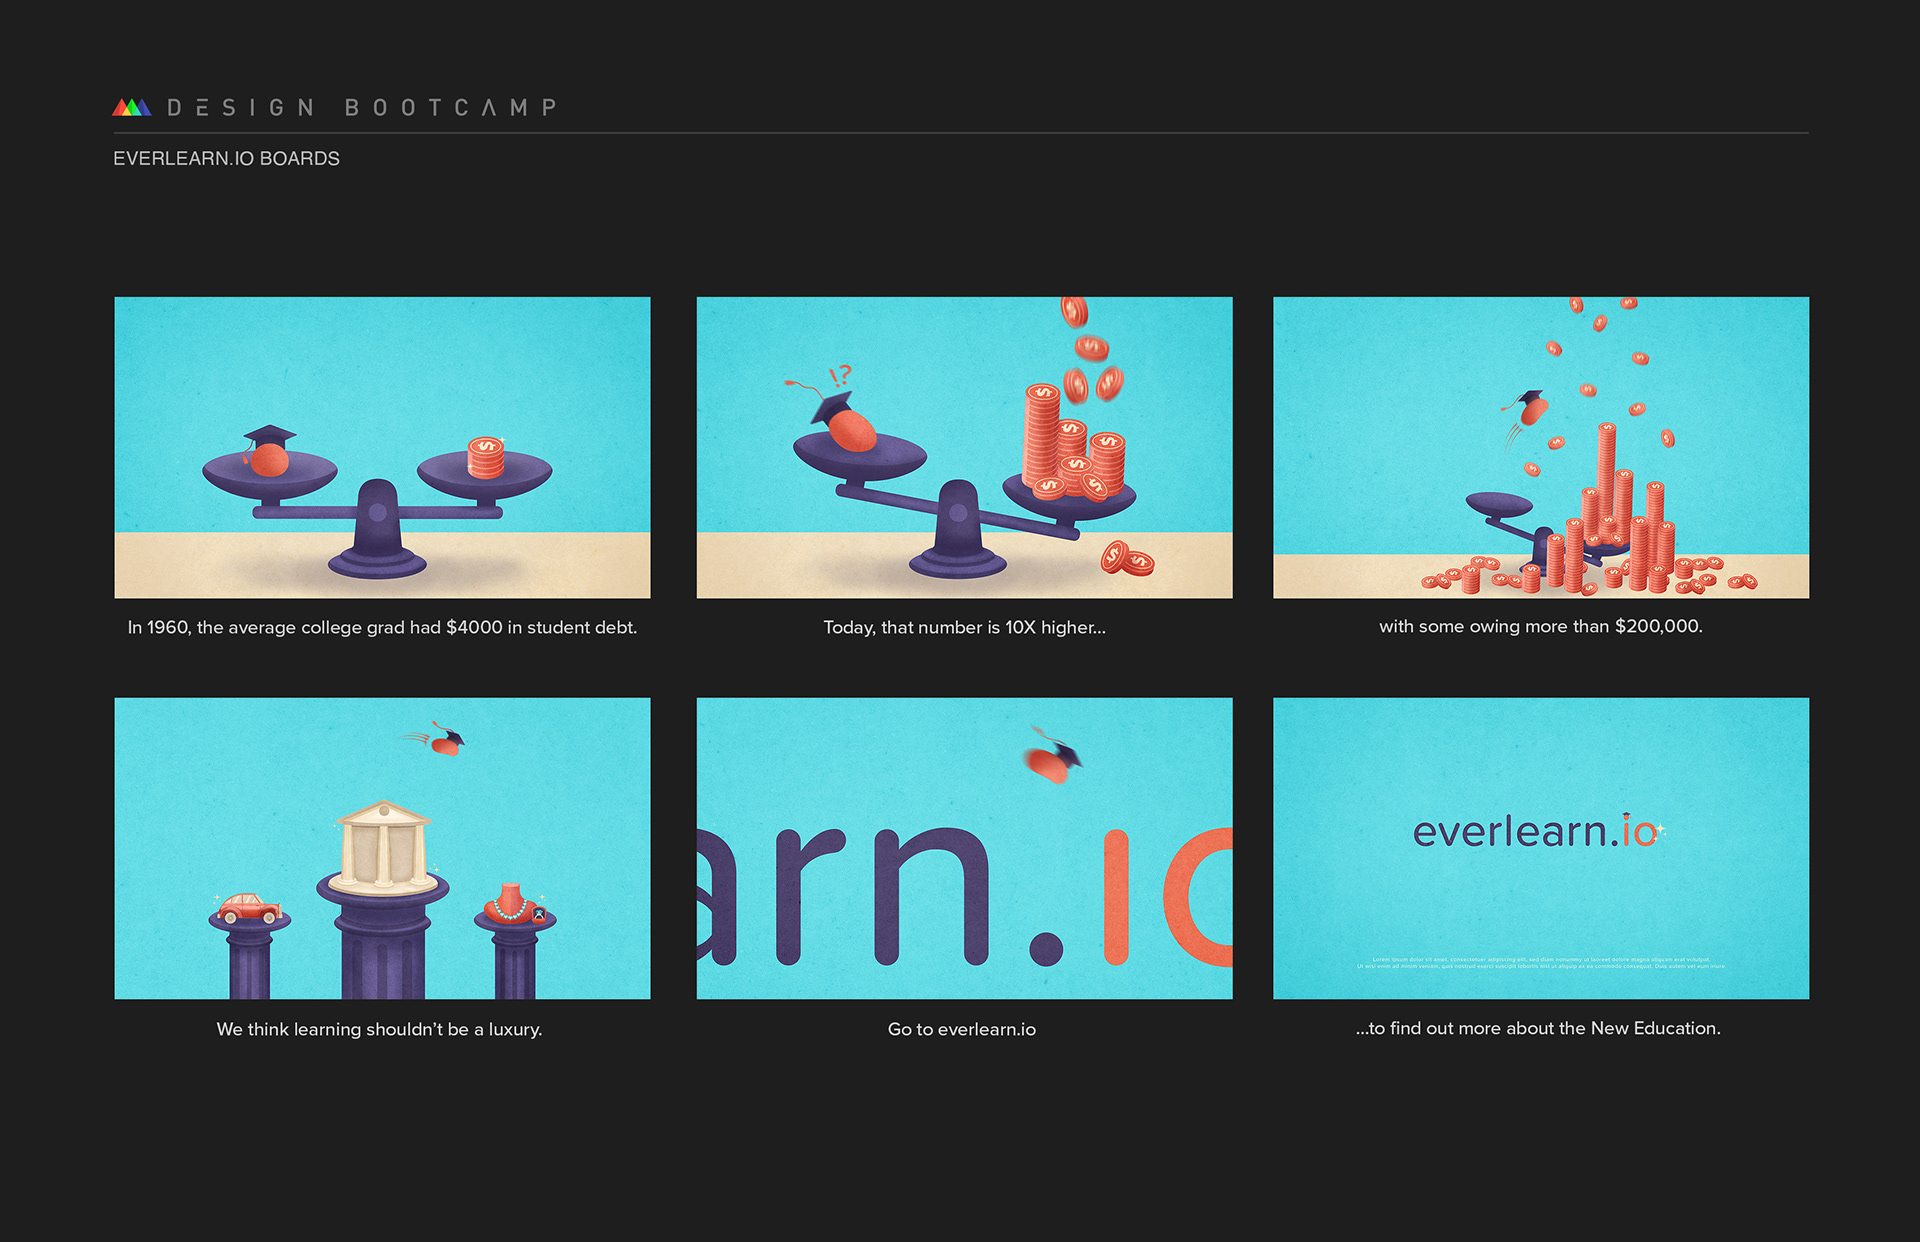
Task: Click the flying graduate in the 'arn.io' frame
Action: tap(1052, 757)
